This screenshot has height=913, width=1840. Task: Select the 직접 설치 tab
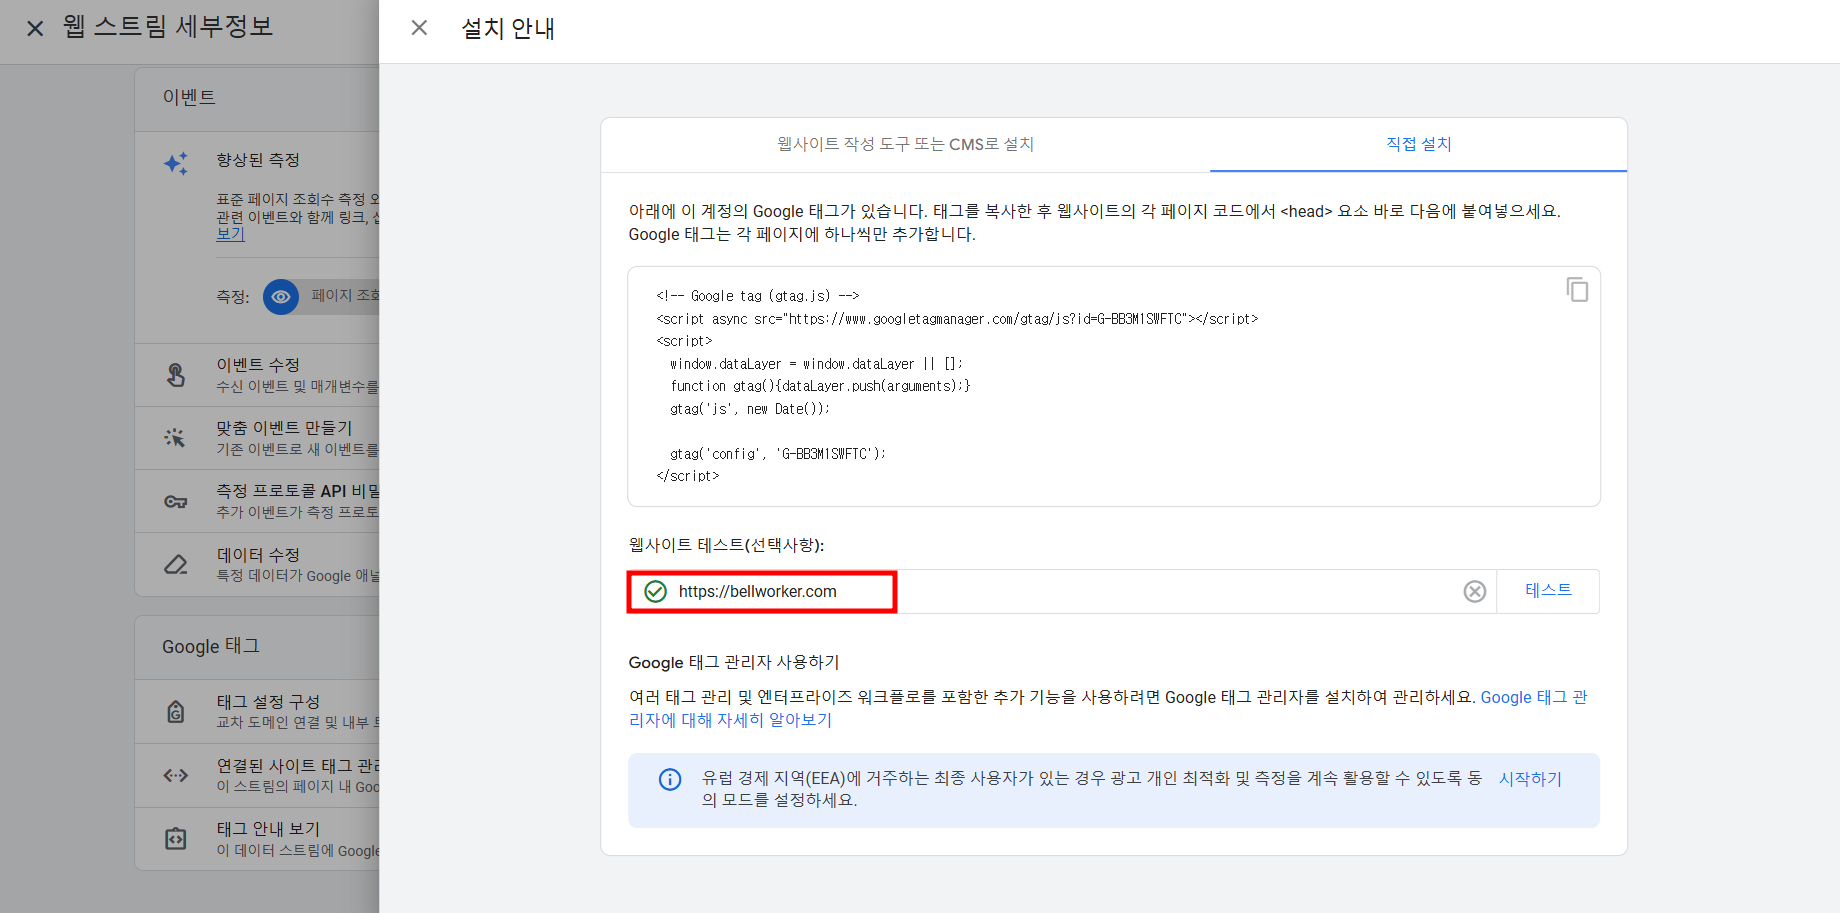(x=1418, y=144)
